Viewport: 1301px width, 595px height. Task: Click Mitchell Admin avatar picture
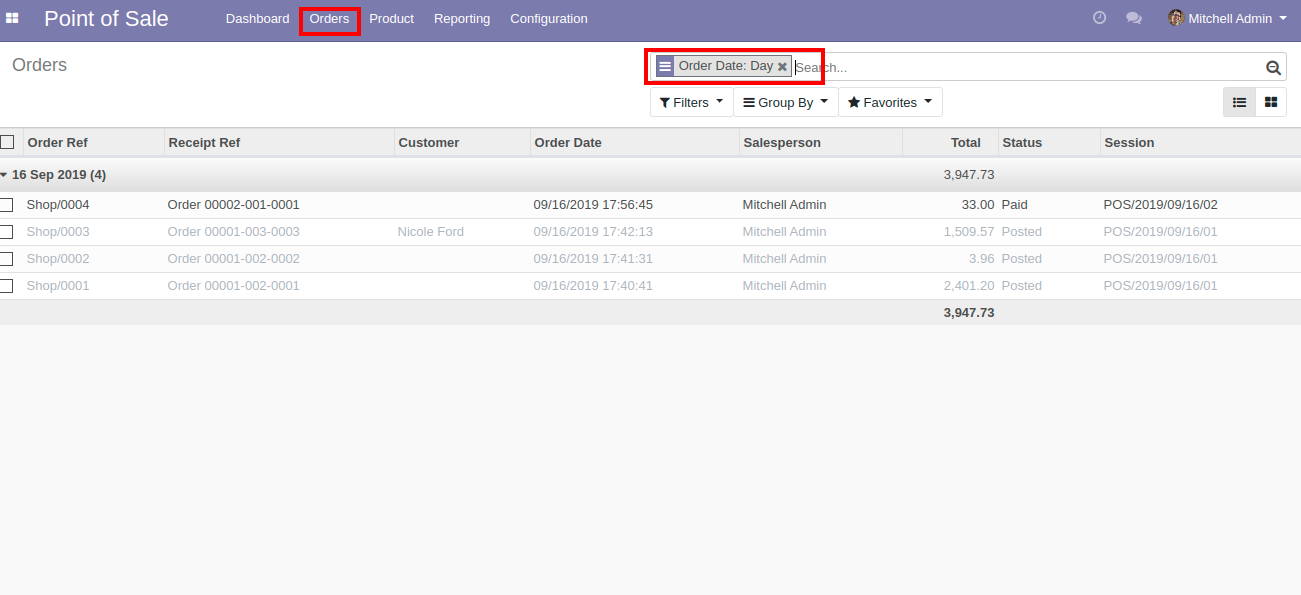pyautogui.click(x=1176, y=18)
